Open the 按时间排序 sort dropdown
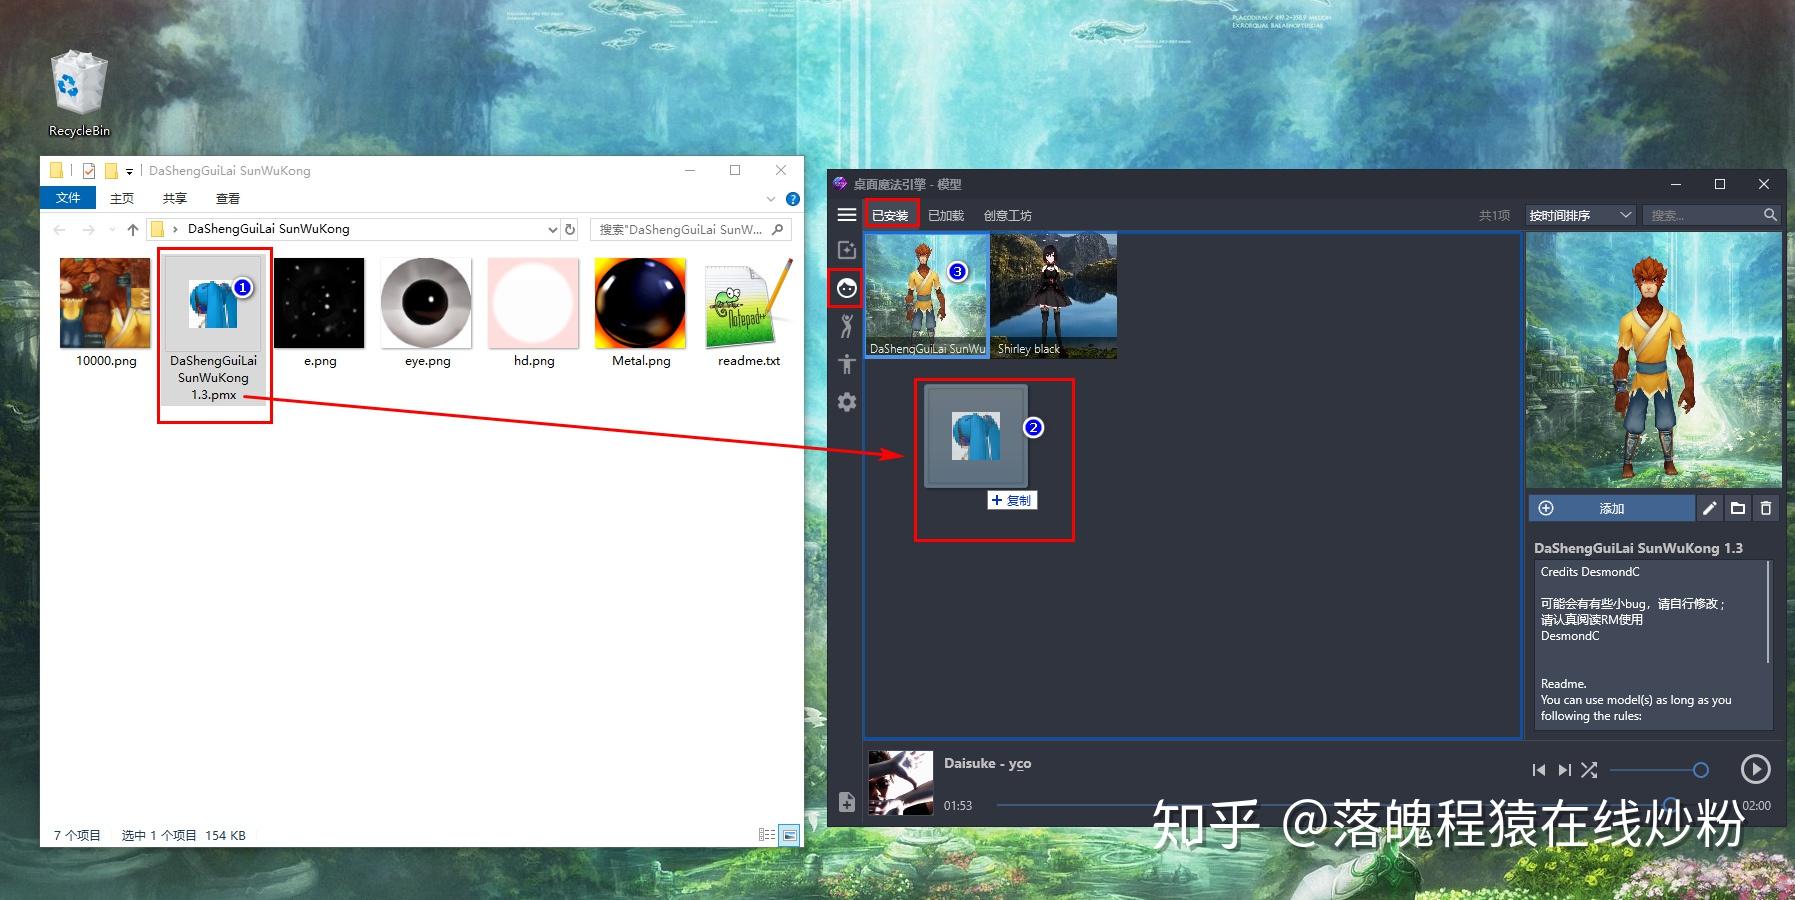1795x900 pixels. (x=1580, y=214)
